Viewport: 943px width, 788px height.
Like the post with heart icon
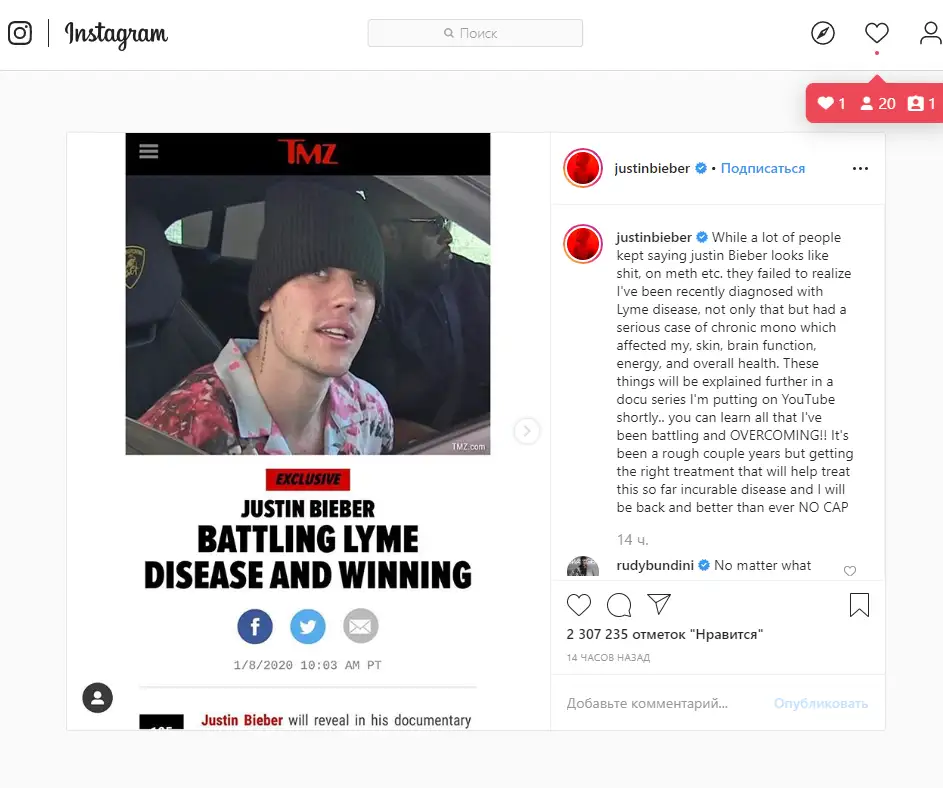pyautogui.click(x=579, y=605)
